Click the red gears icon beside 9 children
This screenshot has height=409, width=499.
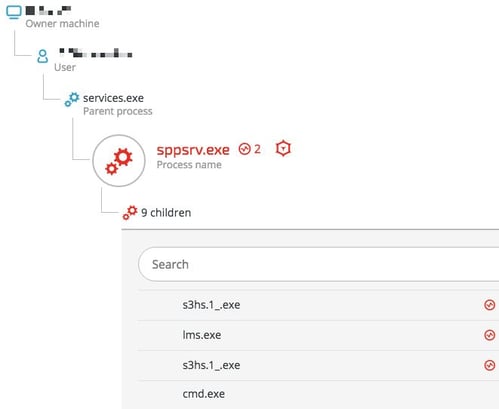click(x=130, y=212)
